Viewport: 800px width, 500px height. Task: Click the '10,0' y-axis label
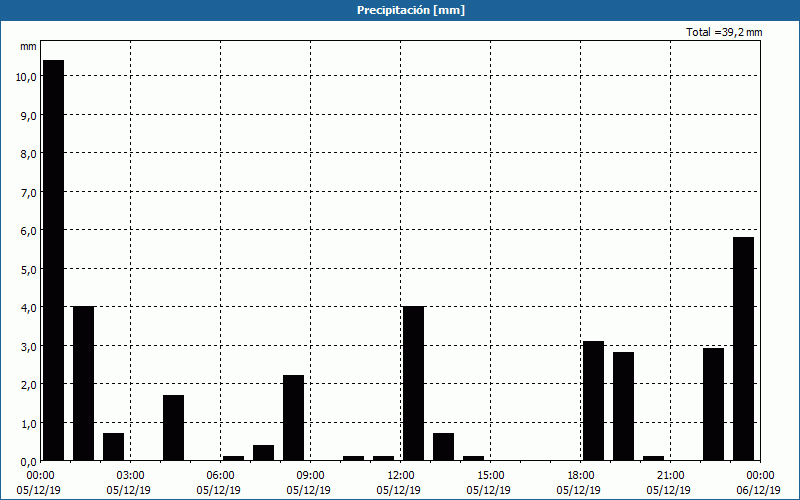point(26,77)
